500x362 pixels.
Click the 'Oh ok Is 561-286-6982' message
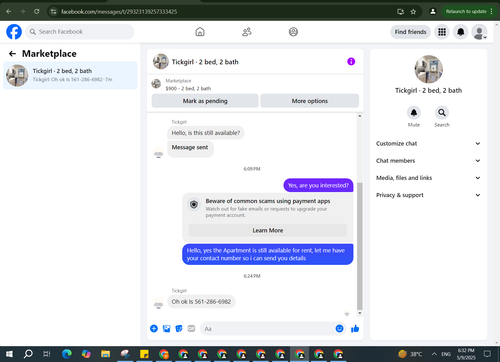201,302
